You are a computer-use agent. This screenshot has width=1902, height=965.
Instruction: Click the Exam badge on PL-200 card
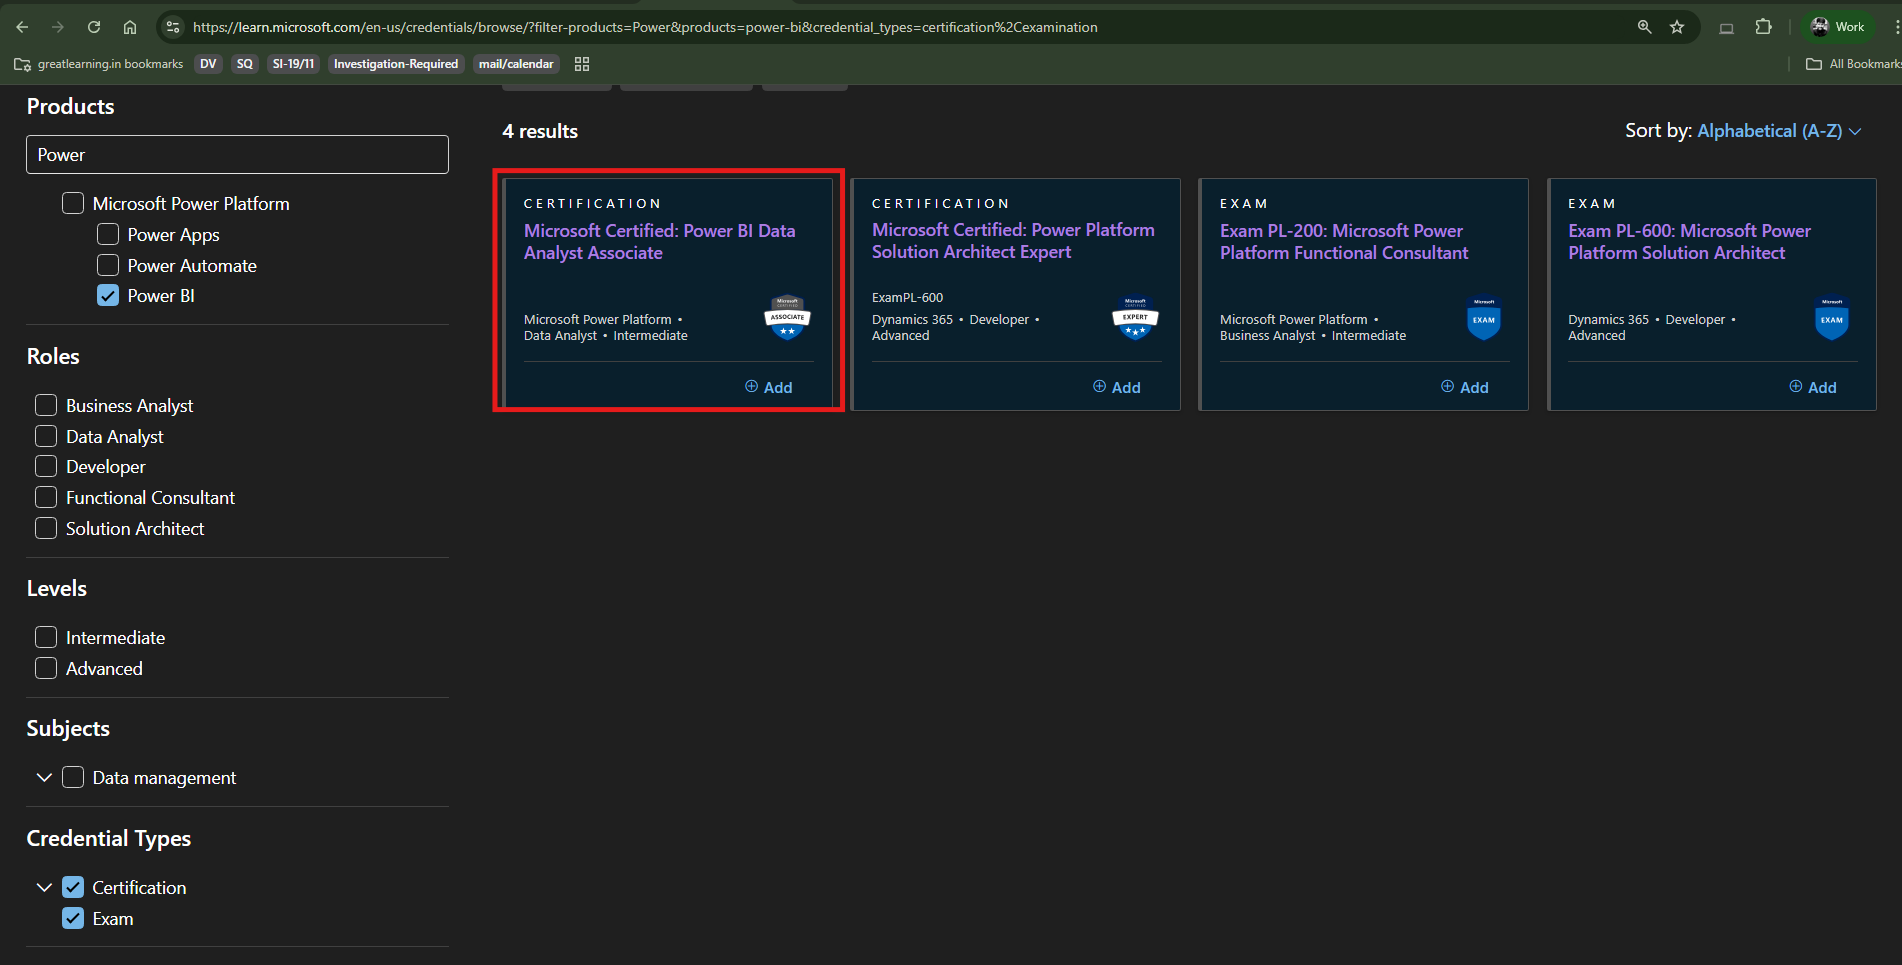point(1484,318)
